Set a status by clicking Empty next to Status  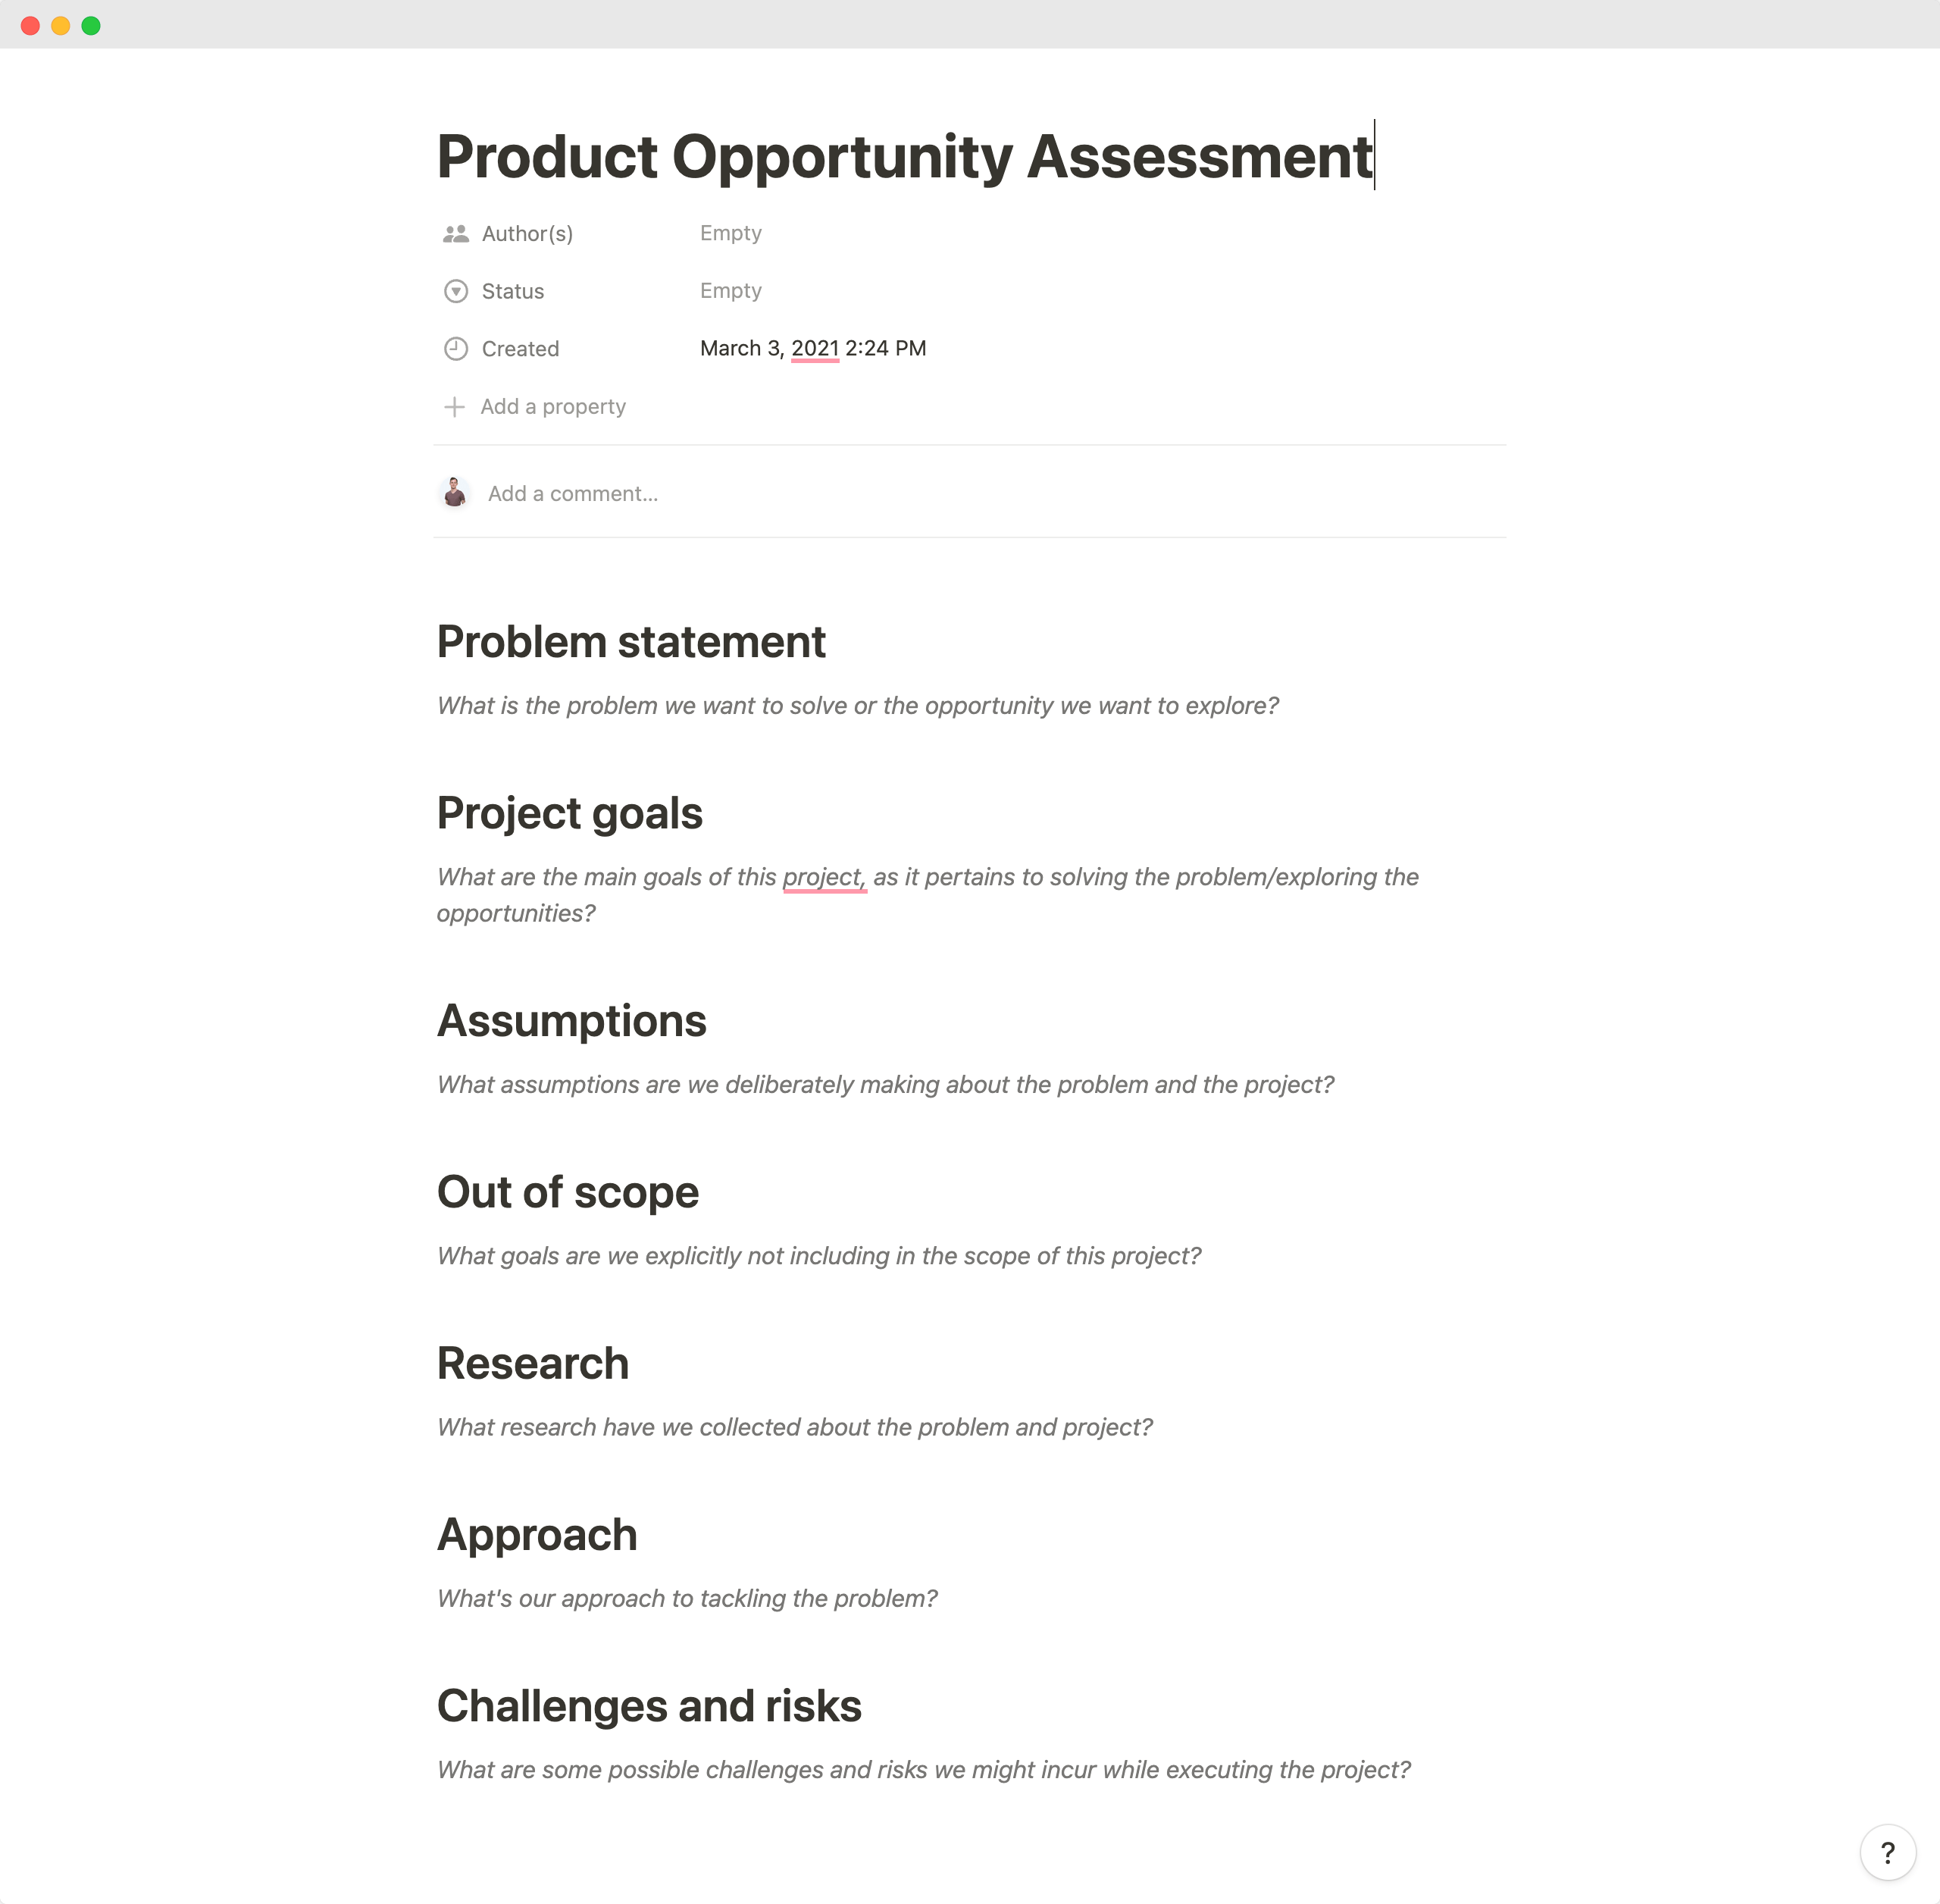pyautogui.click(x=730, y=290)
